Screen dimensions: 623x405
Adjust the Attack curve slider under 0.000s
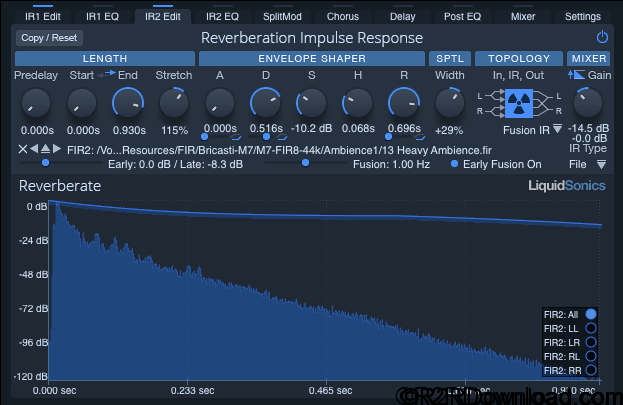215,137
